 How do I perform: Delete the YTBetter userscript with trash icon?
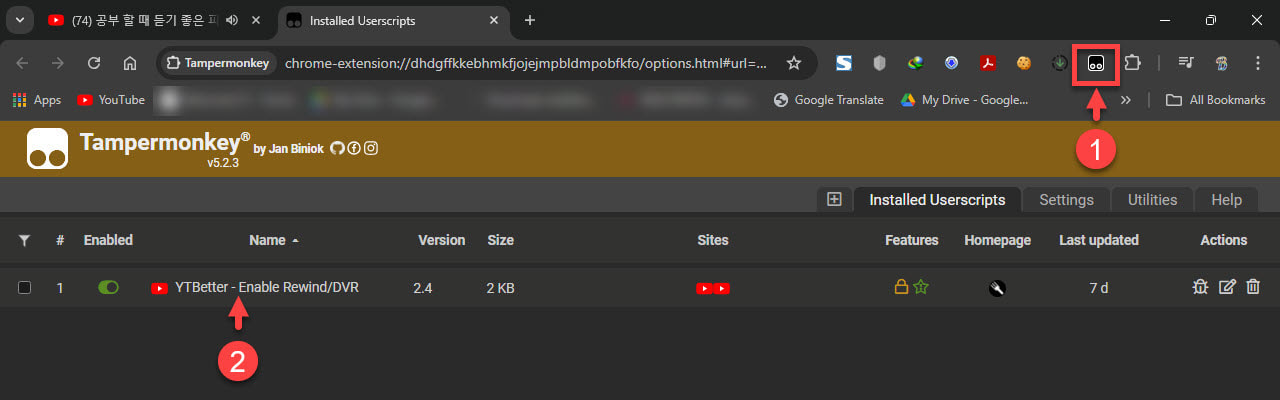pyautogui.click(x=1253, y=287)
